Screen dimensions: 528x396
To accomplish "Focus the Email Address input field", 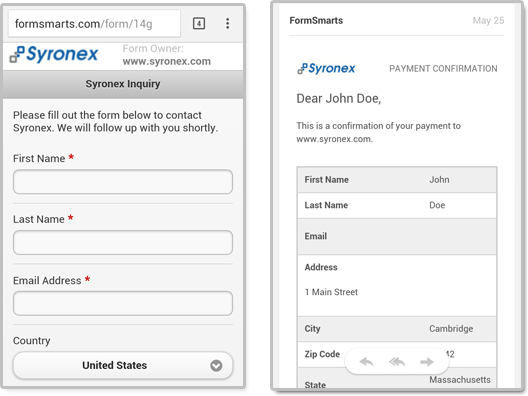I will tap(123, 303).
